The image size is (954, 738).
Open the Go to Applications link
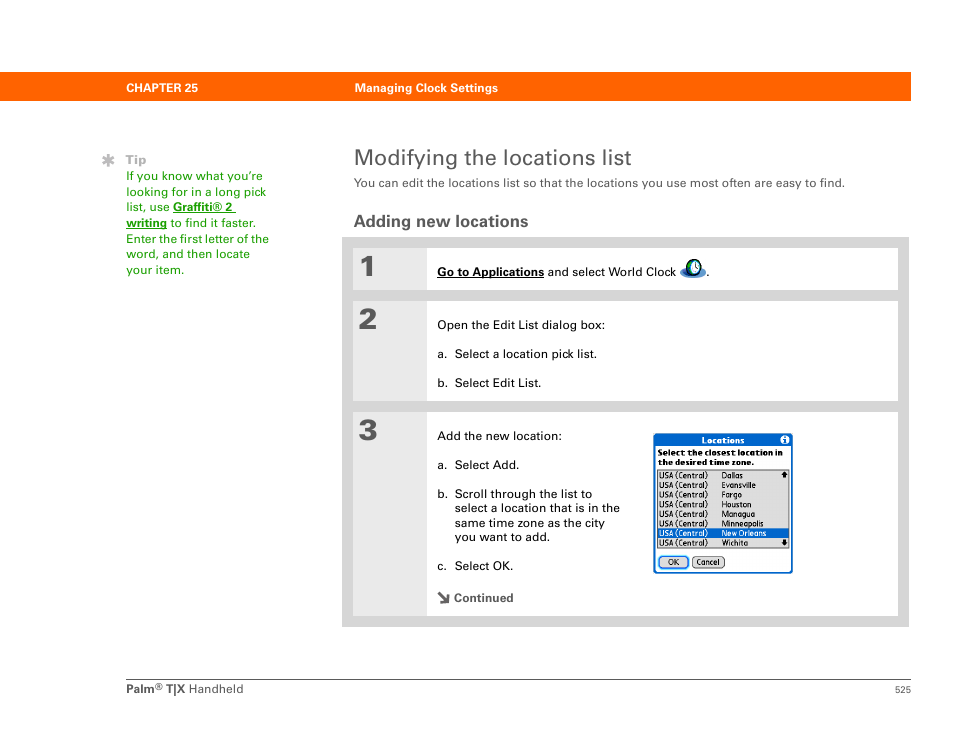pos(490,272)
